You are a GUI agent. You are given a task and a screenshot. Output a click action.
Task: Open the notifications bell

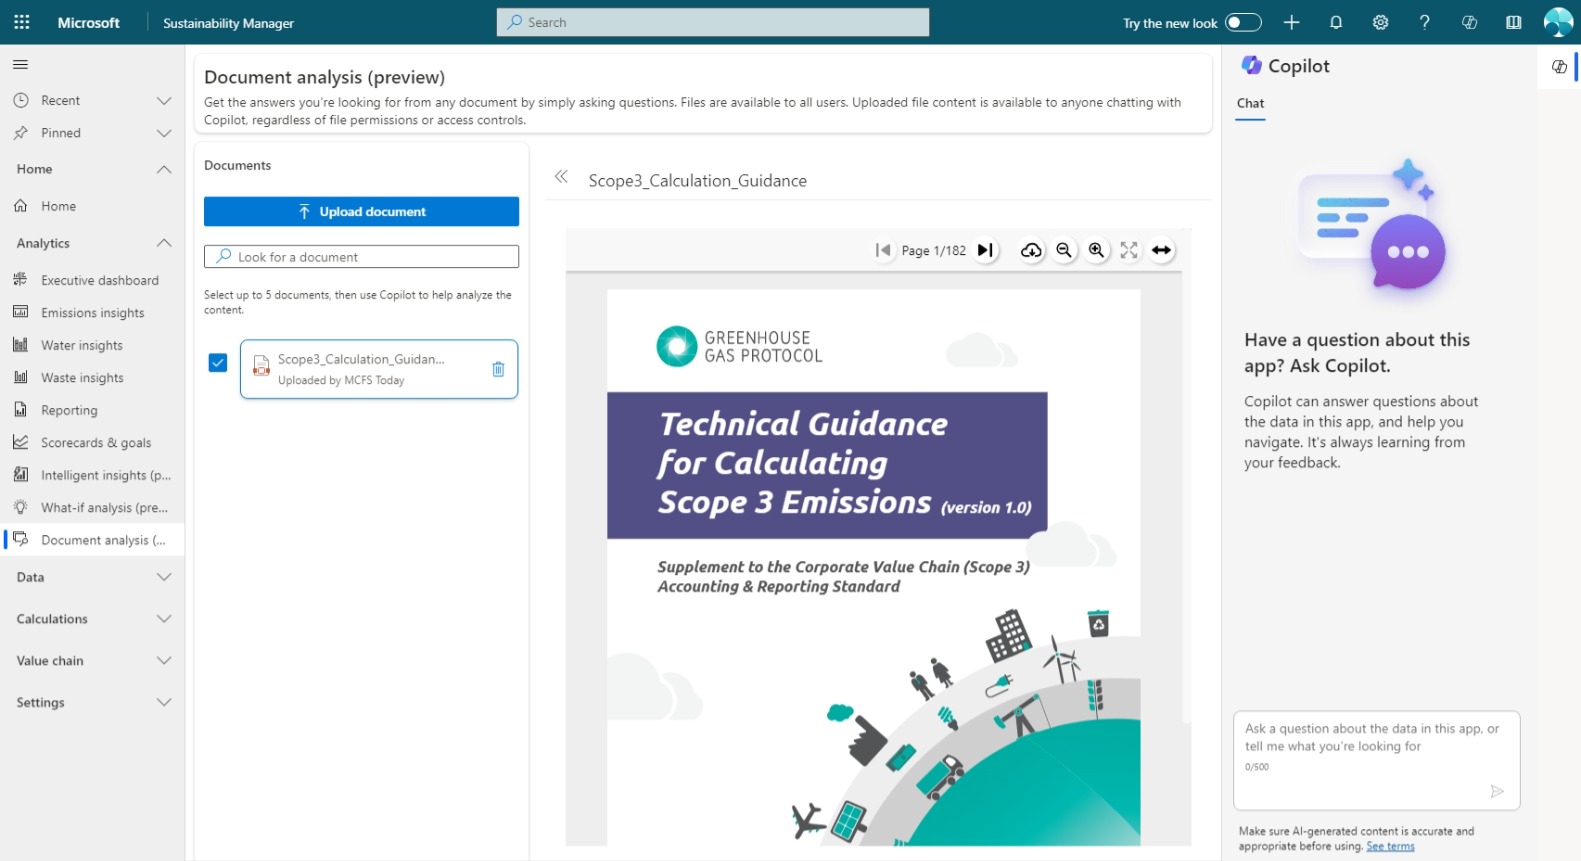click(x=1336, y=22)
